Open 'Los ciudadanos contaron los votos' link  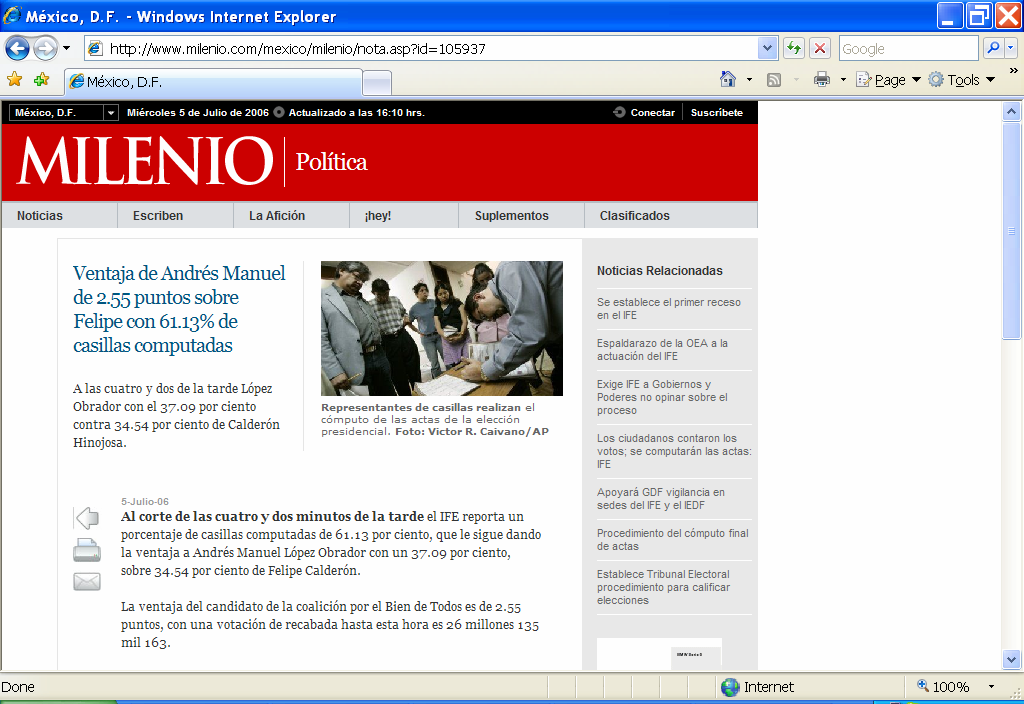[674, 451]
